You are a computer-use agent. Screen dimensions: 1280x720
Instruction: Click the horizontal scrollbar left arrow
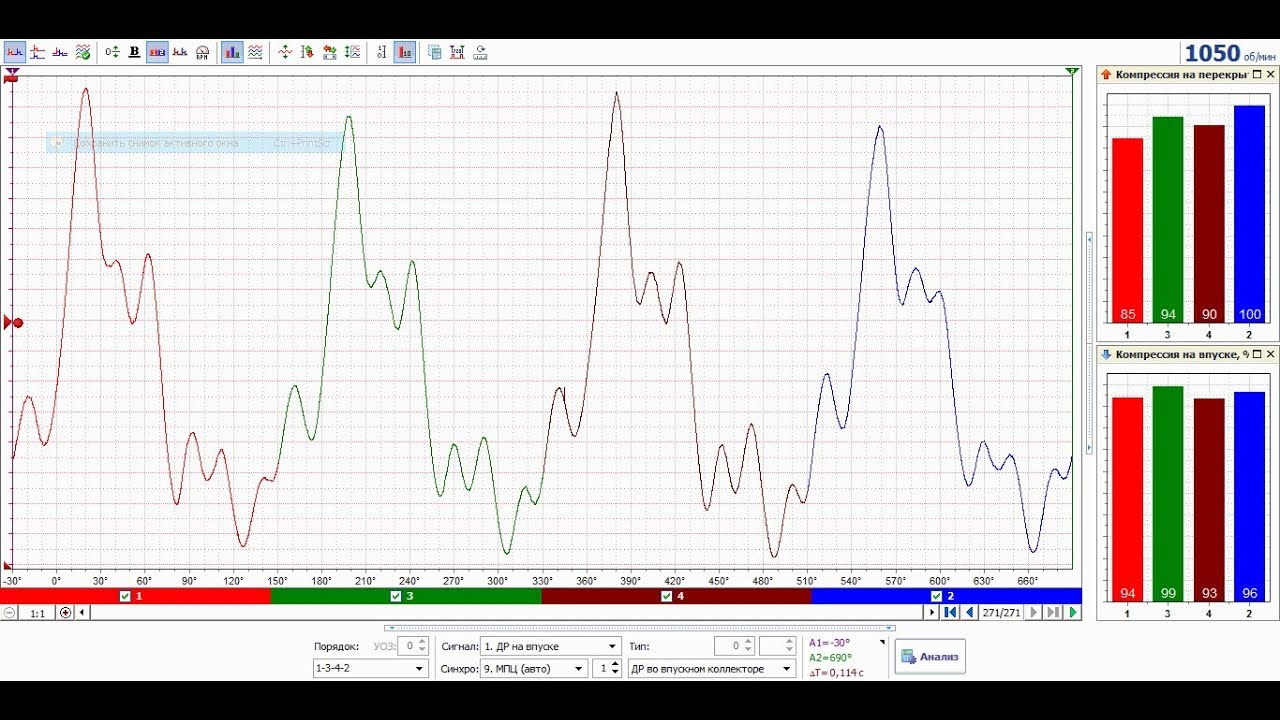tap(83, 613)
